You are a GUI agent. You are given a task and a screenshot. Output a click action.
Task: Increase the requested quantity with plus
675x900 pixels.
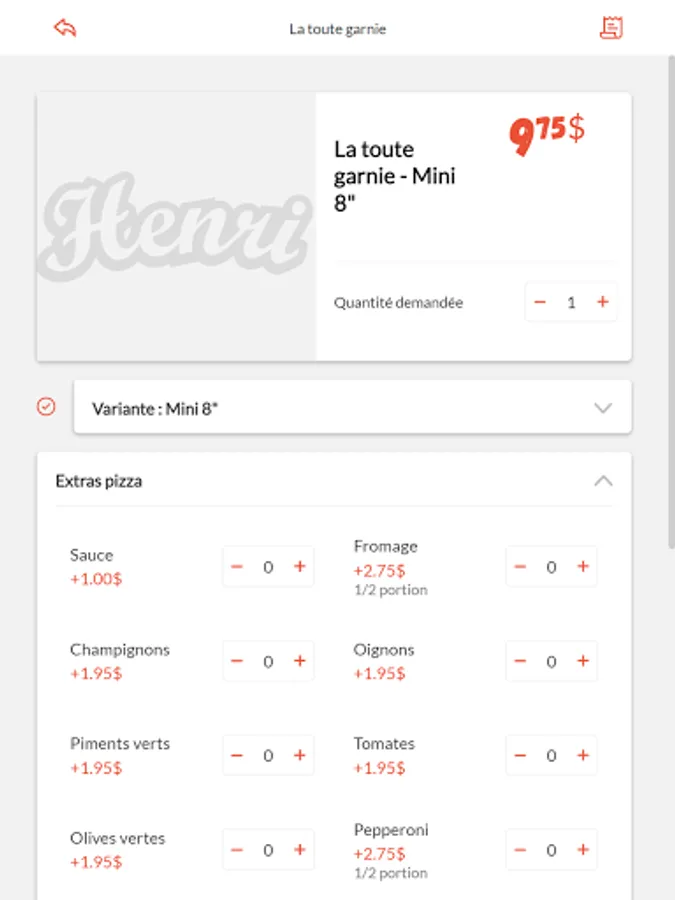coord(602,302)
